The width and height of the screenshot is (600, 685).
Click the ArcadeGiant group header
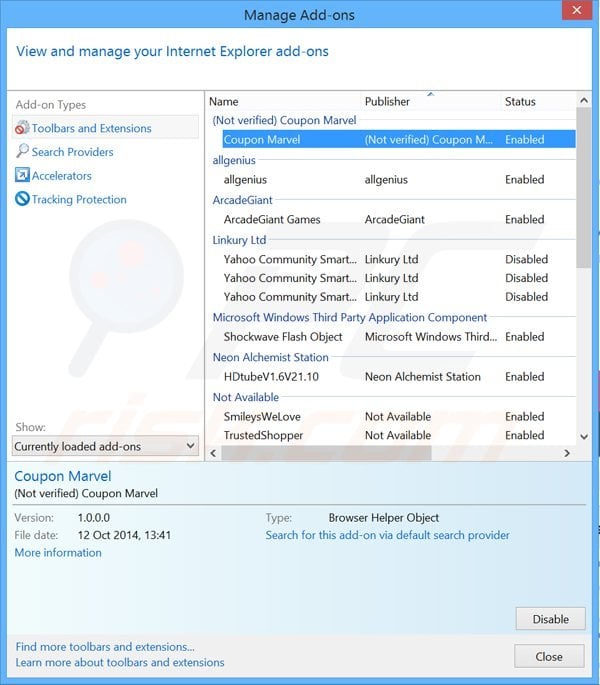242,200
